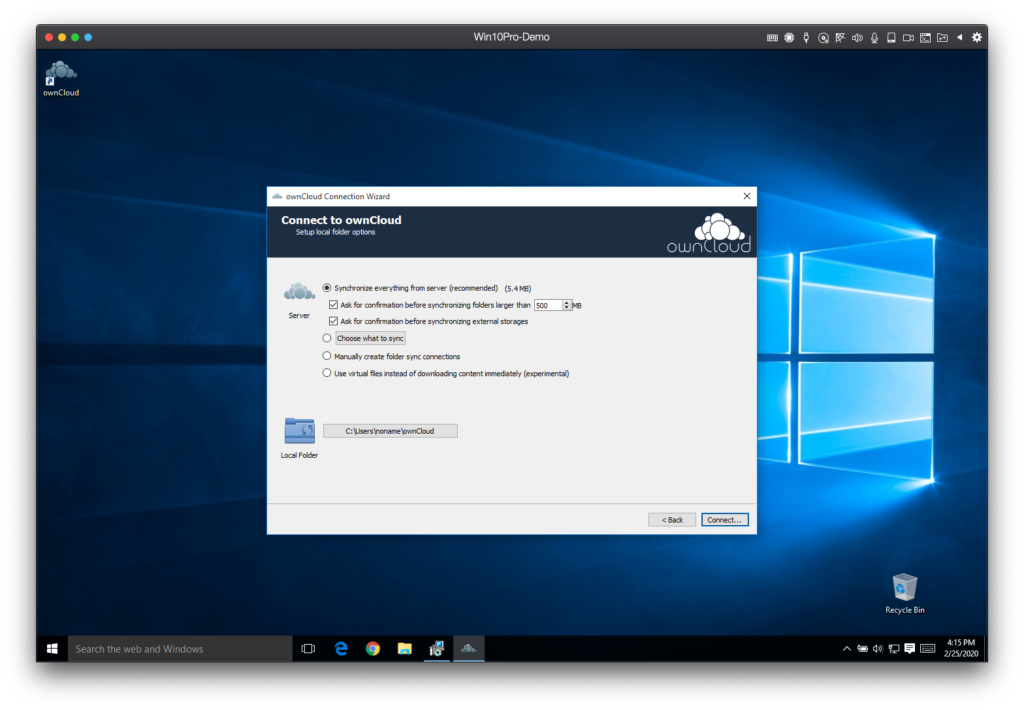The width and height of the screenshot is (1024, 710).
Task: Click the camera icon in VM toolbar
Action: click(x=908, y=38)
